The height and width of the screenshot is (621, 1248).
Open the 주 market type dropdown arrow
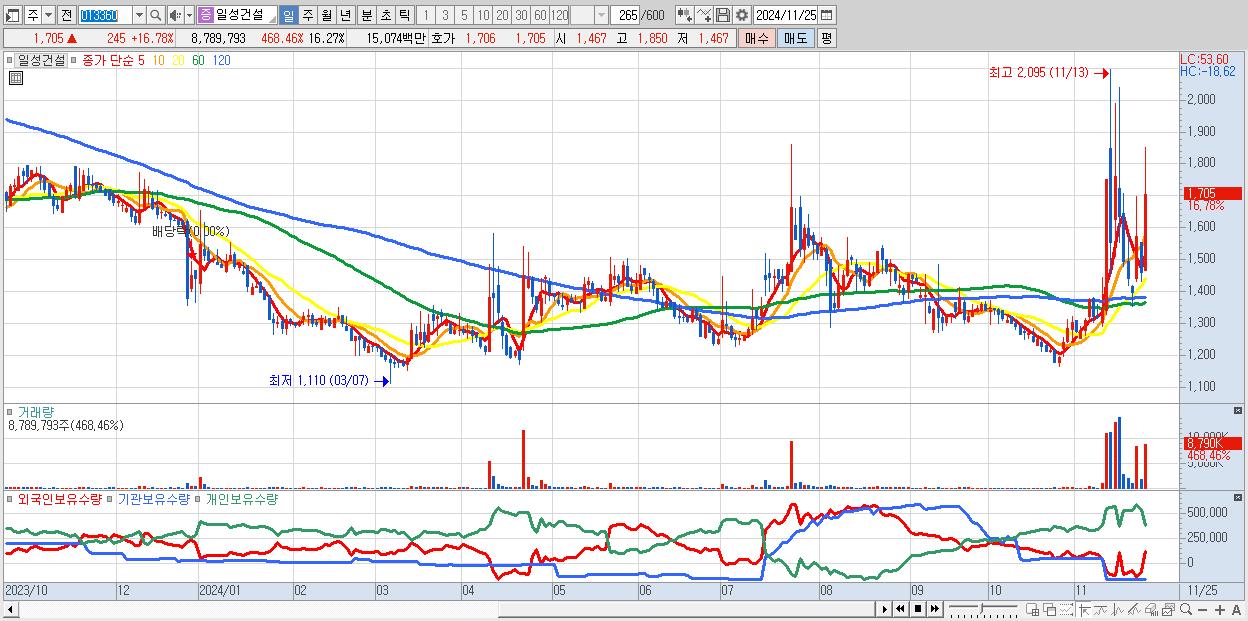(x=48, y=16)
